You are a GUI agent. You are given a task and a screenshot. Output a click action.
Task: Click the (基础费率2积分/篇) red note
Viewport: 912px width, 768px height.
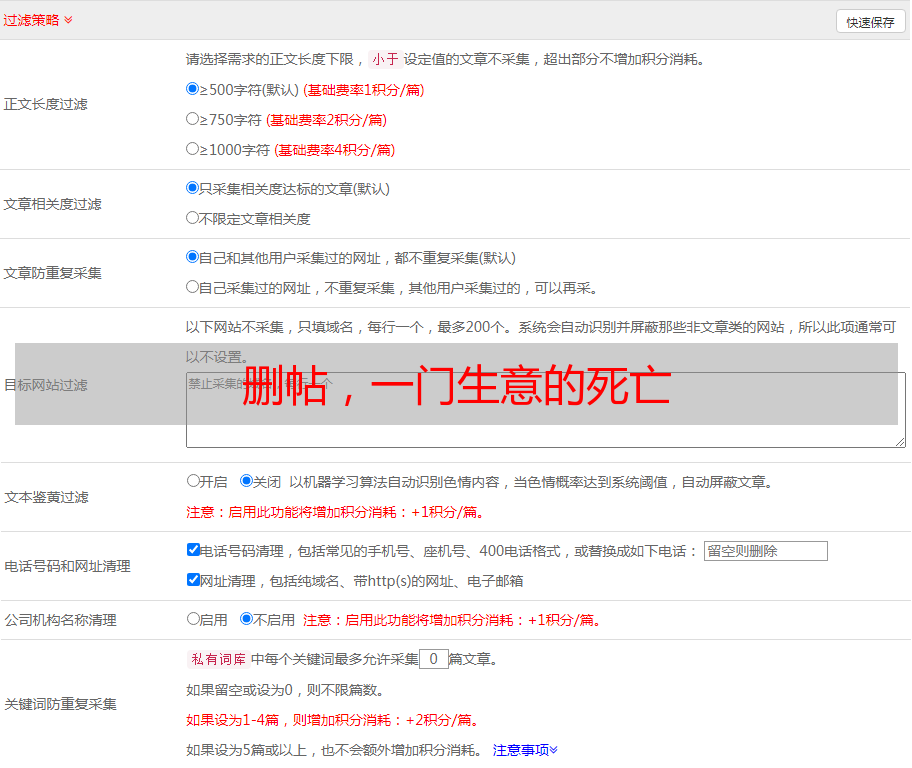[326, 120]
